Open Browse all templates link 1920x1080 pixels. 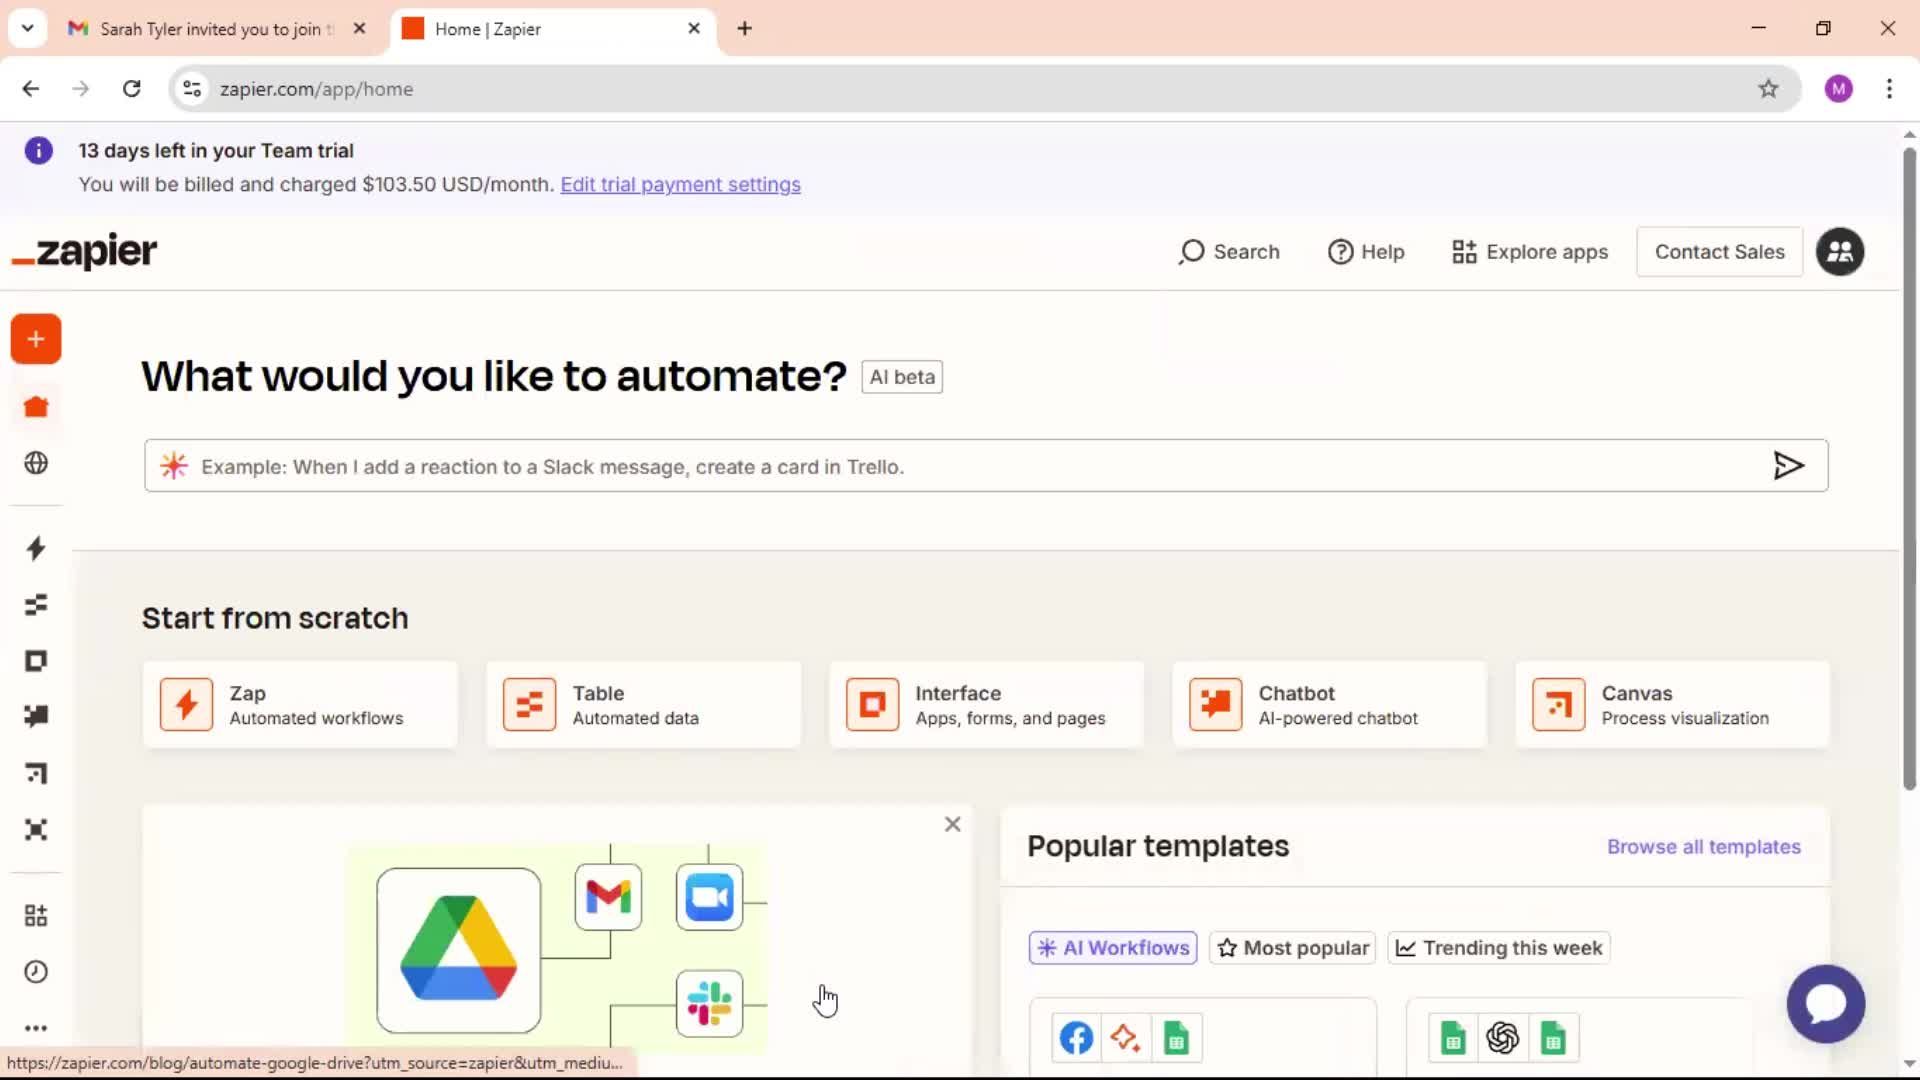(1704, 847)
